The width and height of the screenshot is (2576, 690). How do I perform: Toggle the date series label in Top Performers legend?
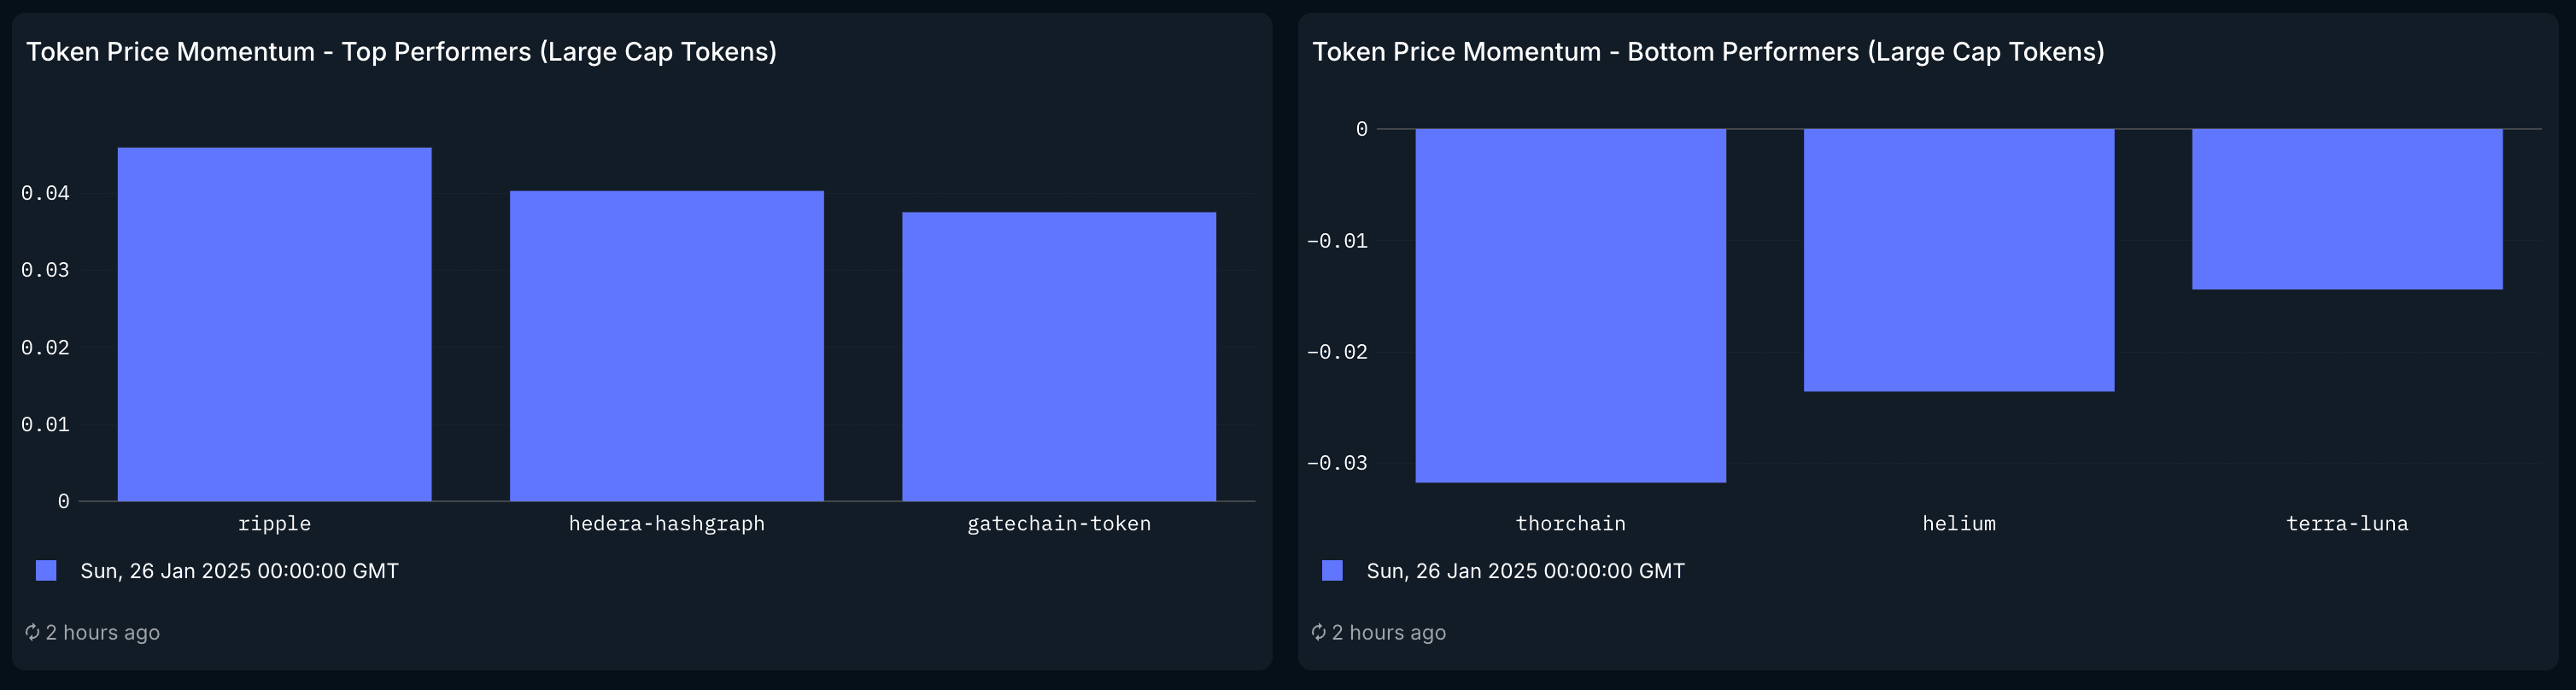pos(239,571)
